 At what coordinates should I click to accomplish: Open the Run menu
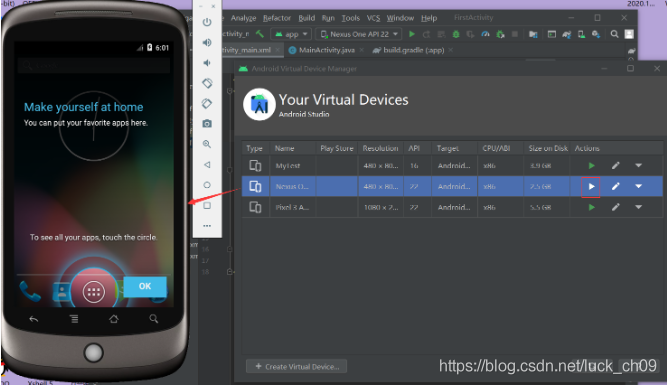click(x=328, y=18)
